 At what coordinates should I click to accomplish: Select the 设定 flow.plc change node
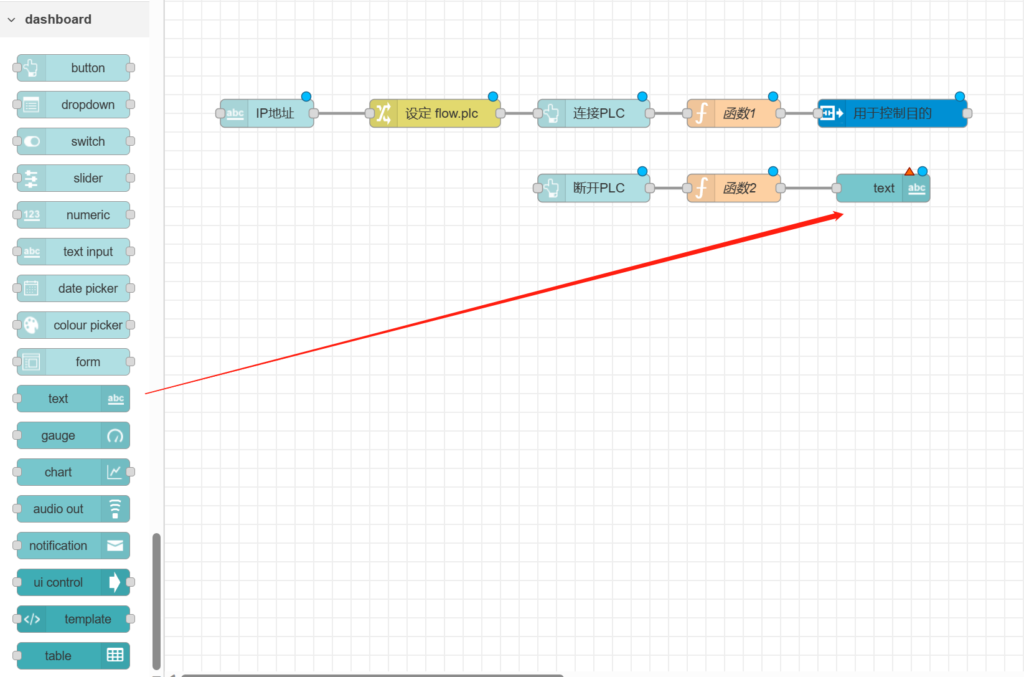436,114
